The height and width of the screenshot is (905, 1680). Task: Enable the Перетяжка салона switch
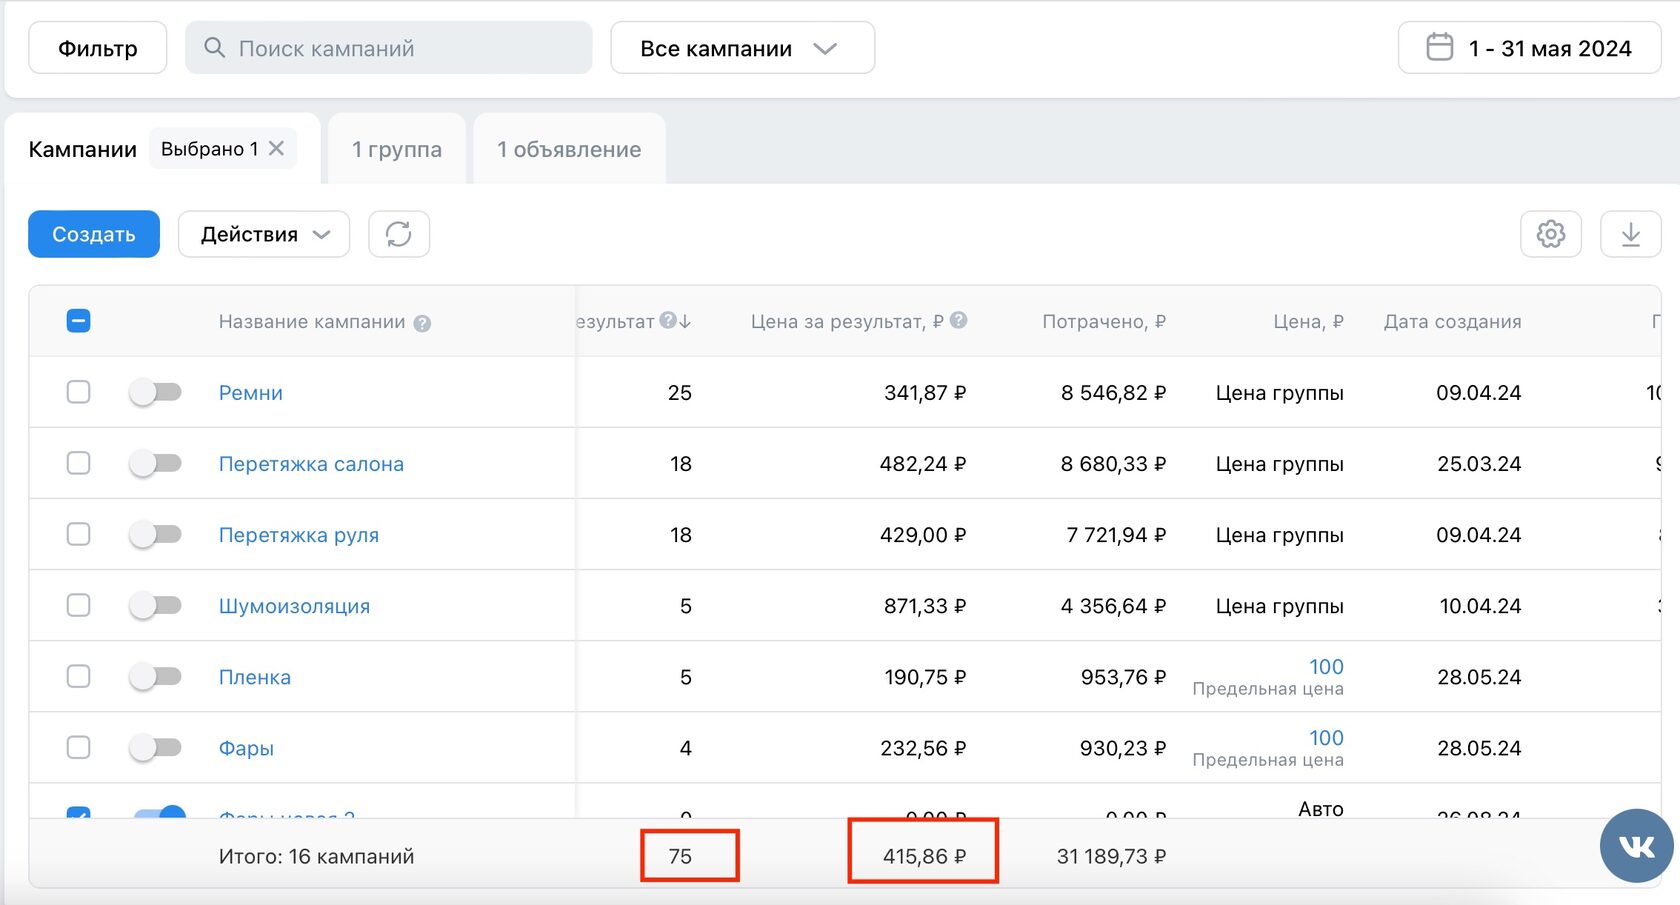click(155, 463)
